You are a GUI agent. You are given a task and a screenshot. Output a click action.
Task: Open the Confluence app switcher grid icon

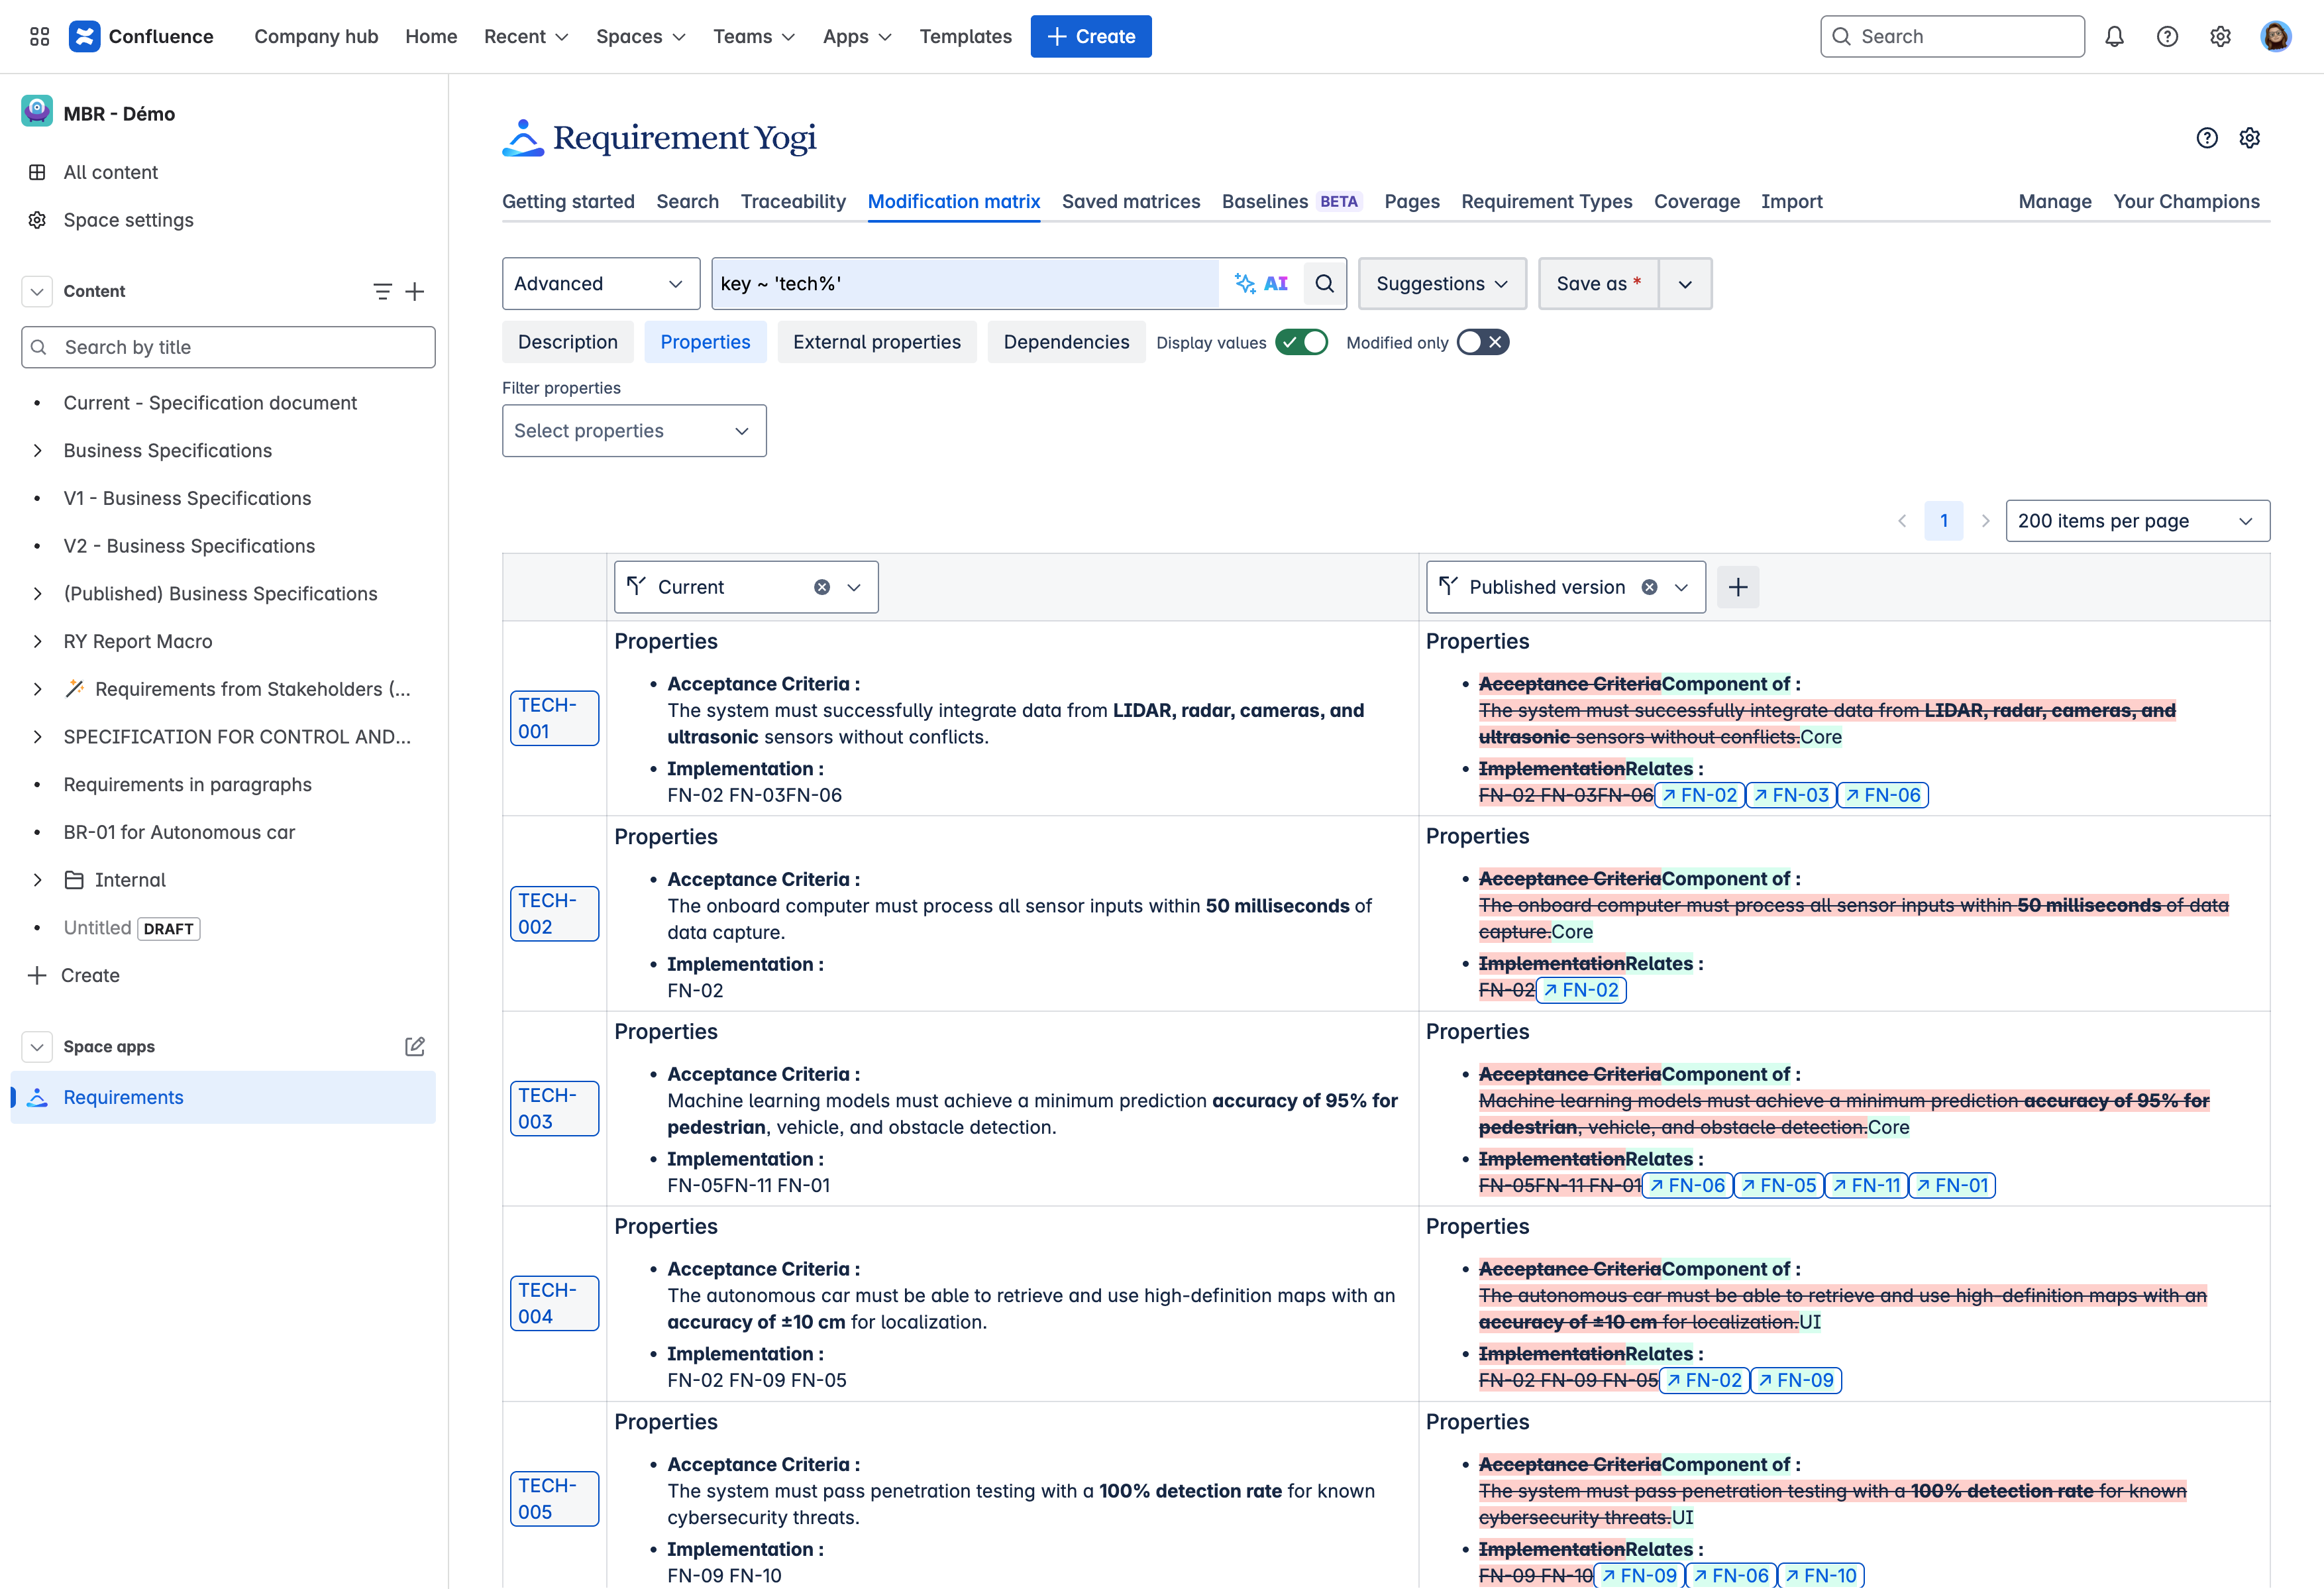coord(40,37)
